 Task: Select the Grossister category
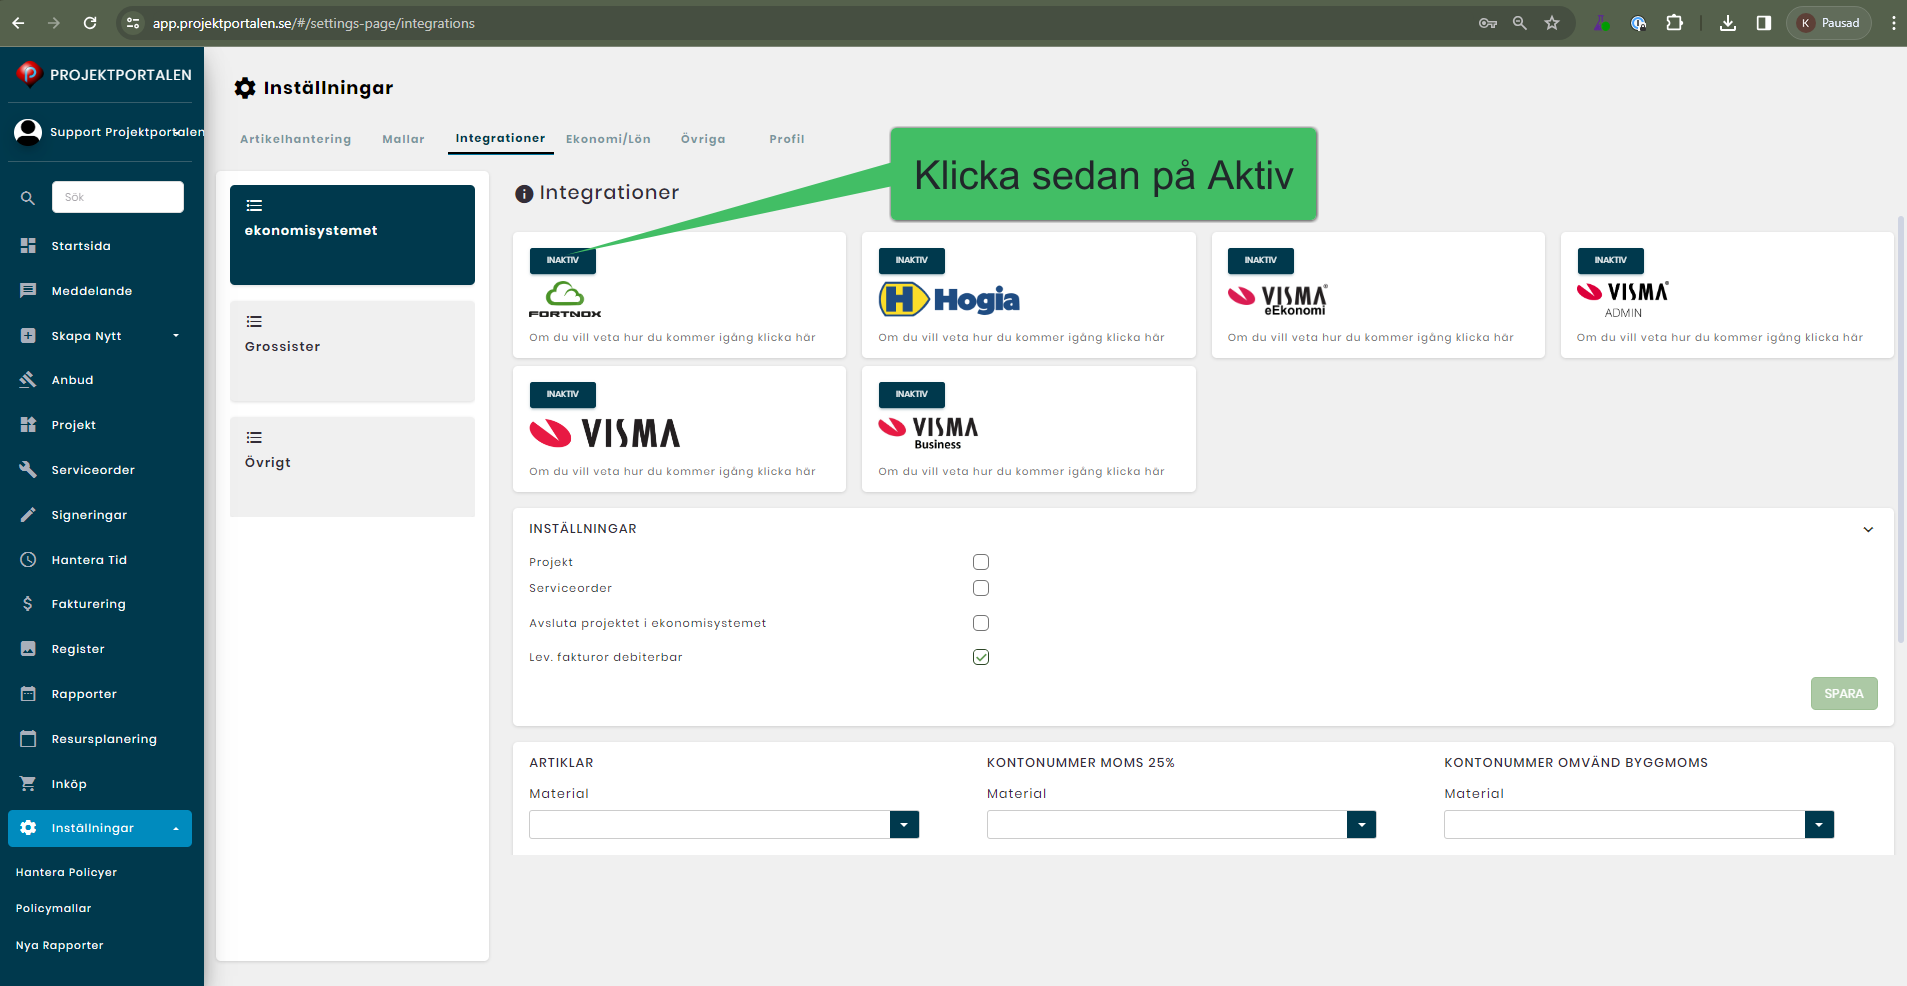point(352,351)
